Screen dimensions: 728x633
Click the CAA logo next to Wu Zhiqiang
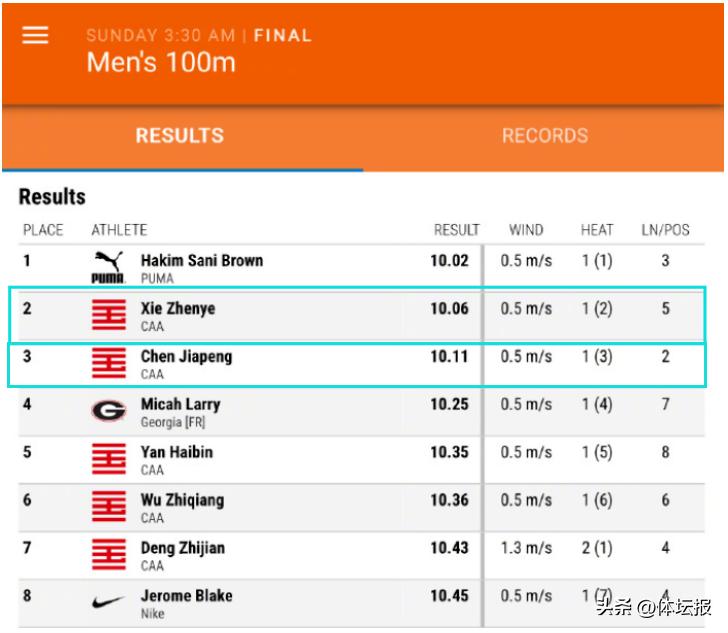click(x=108, y=507)
